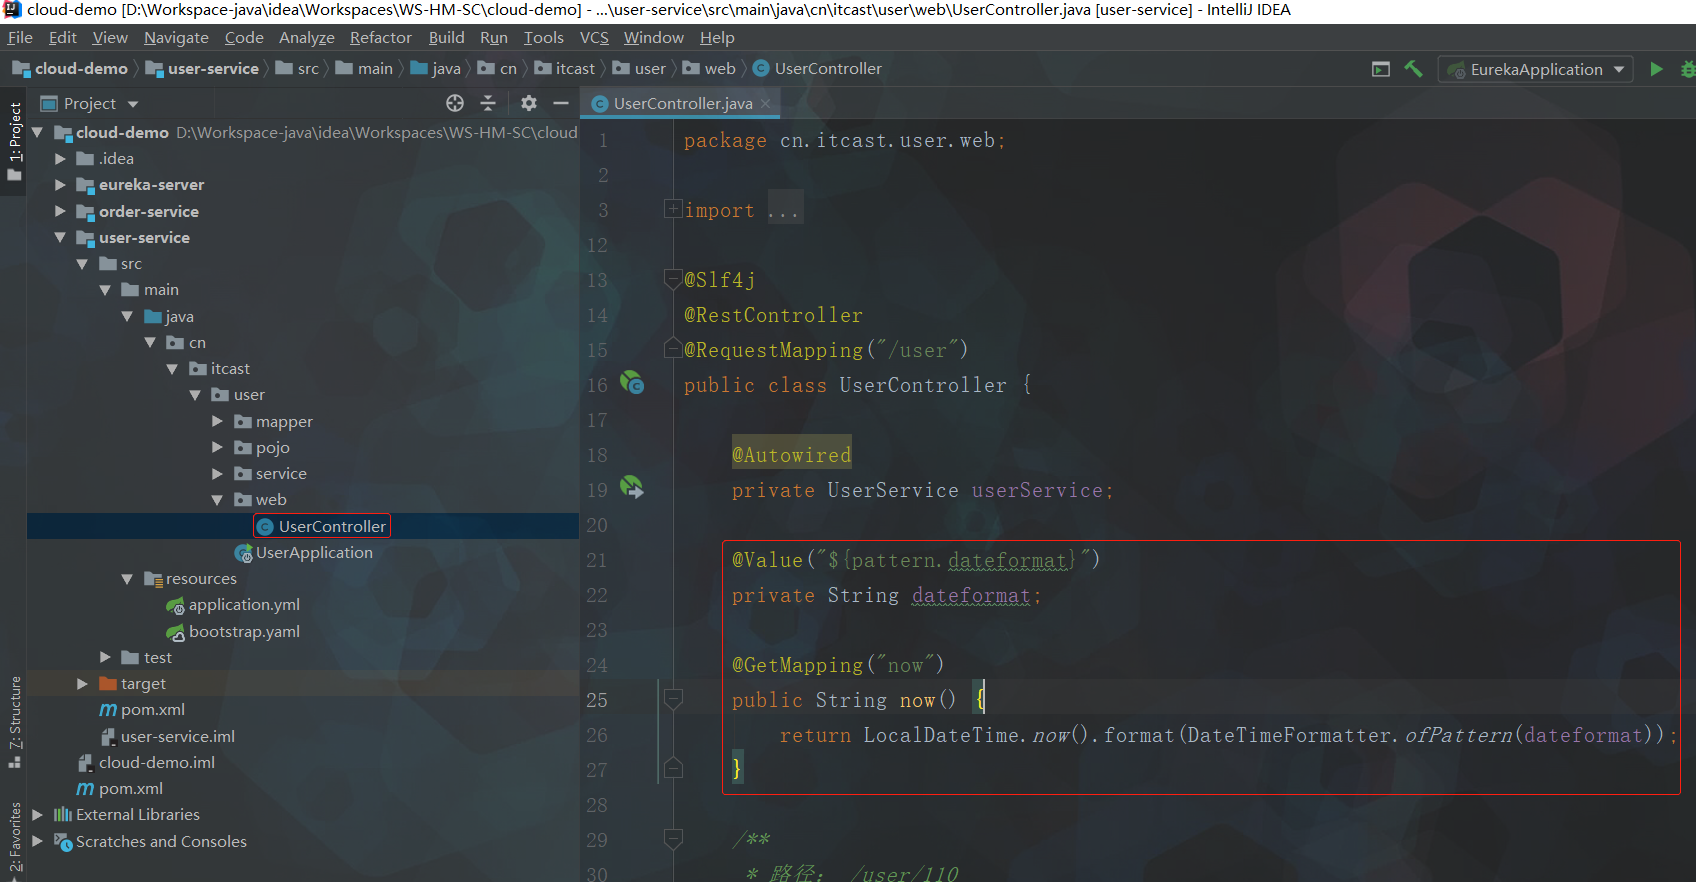
Task: Click fold end marker on line 27
Action: click(x=673, y=768)
